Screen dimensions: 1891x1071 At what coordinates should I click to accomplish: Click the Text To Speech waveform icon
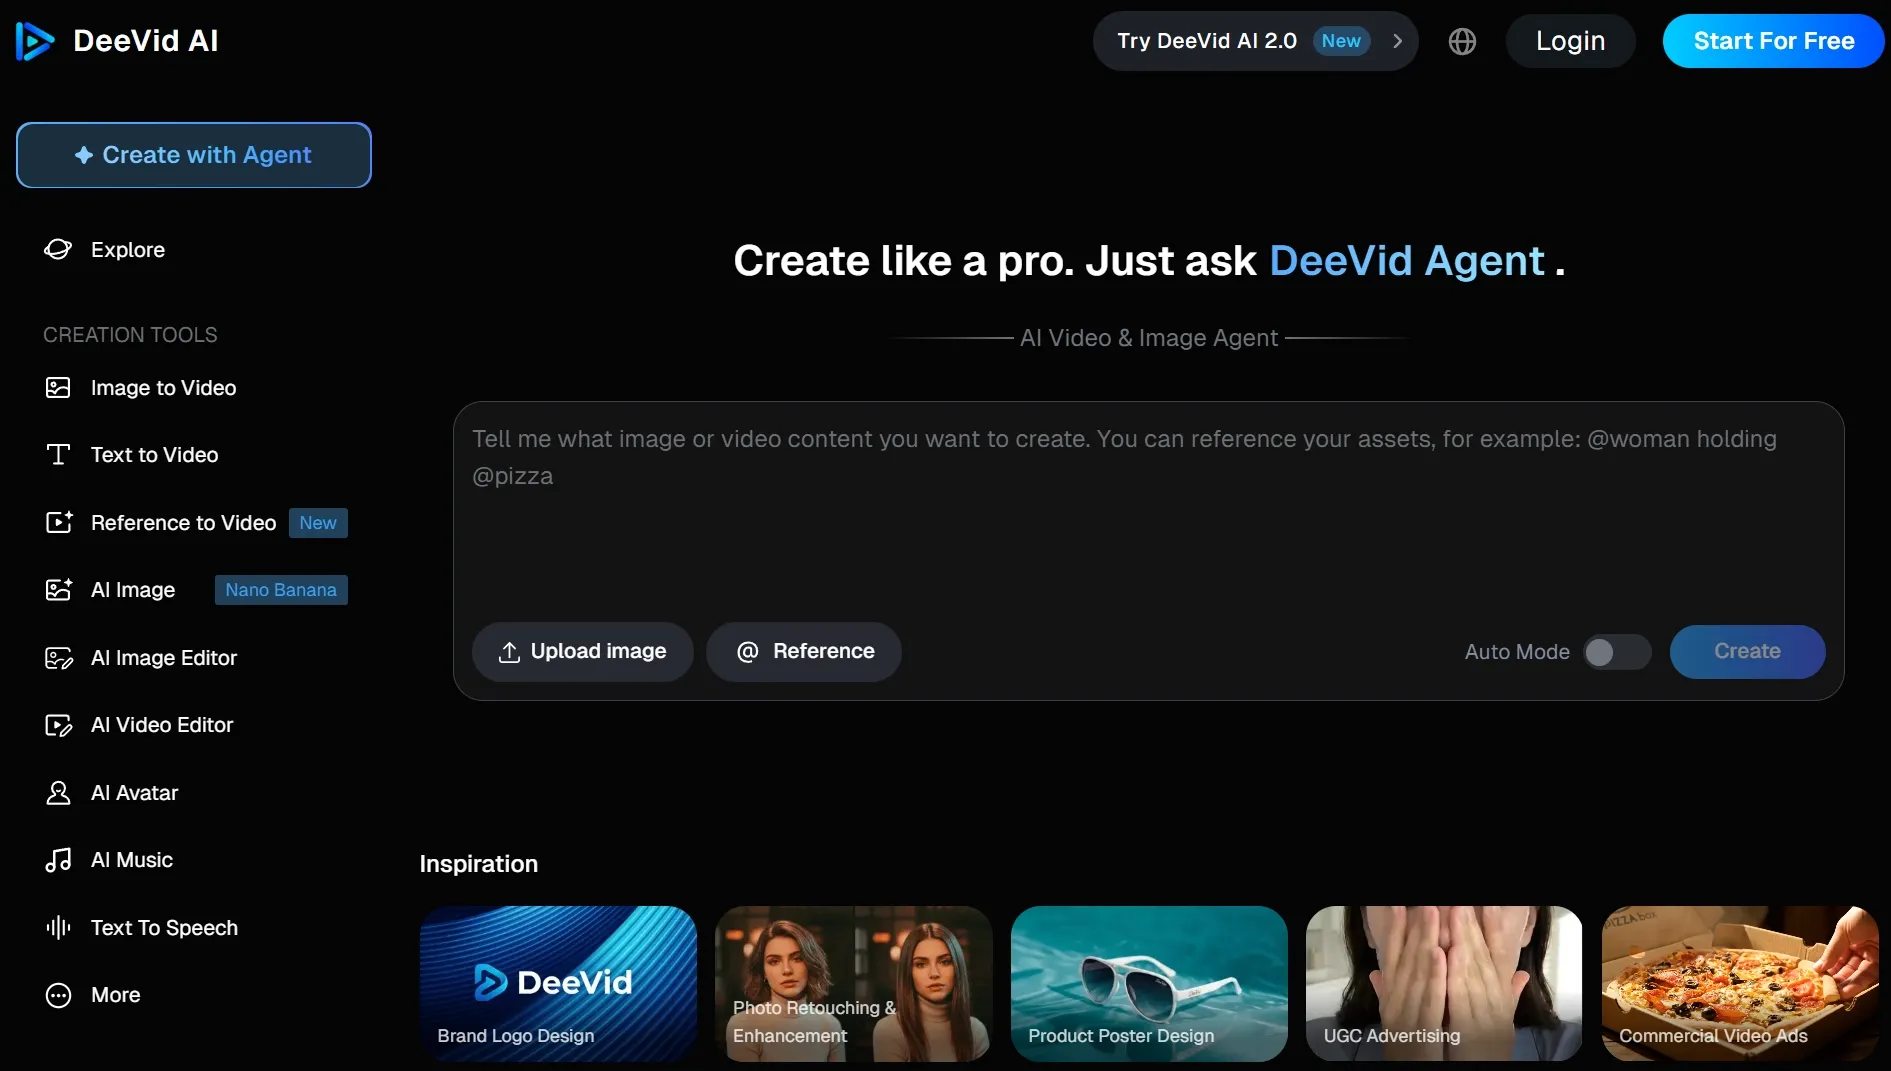pos(58,928)
